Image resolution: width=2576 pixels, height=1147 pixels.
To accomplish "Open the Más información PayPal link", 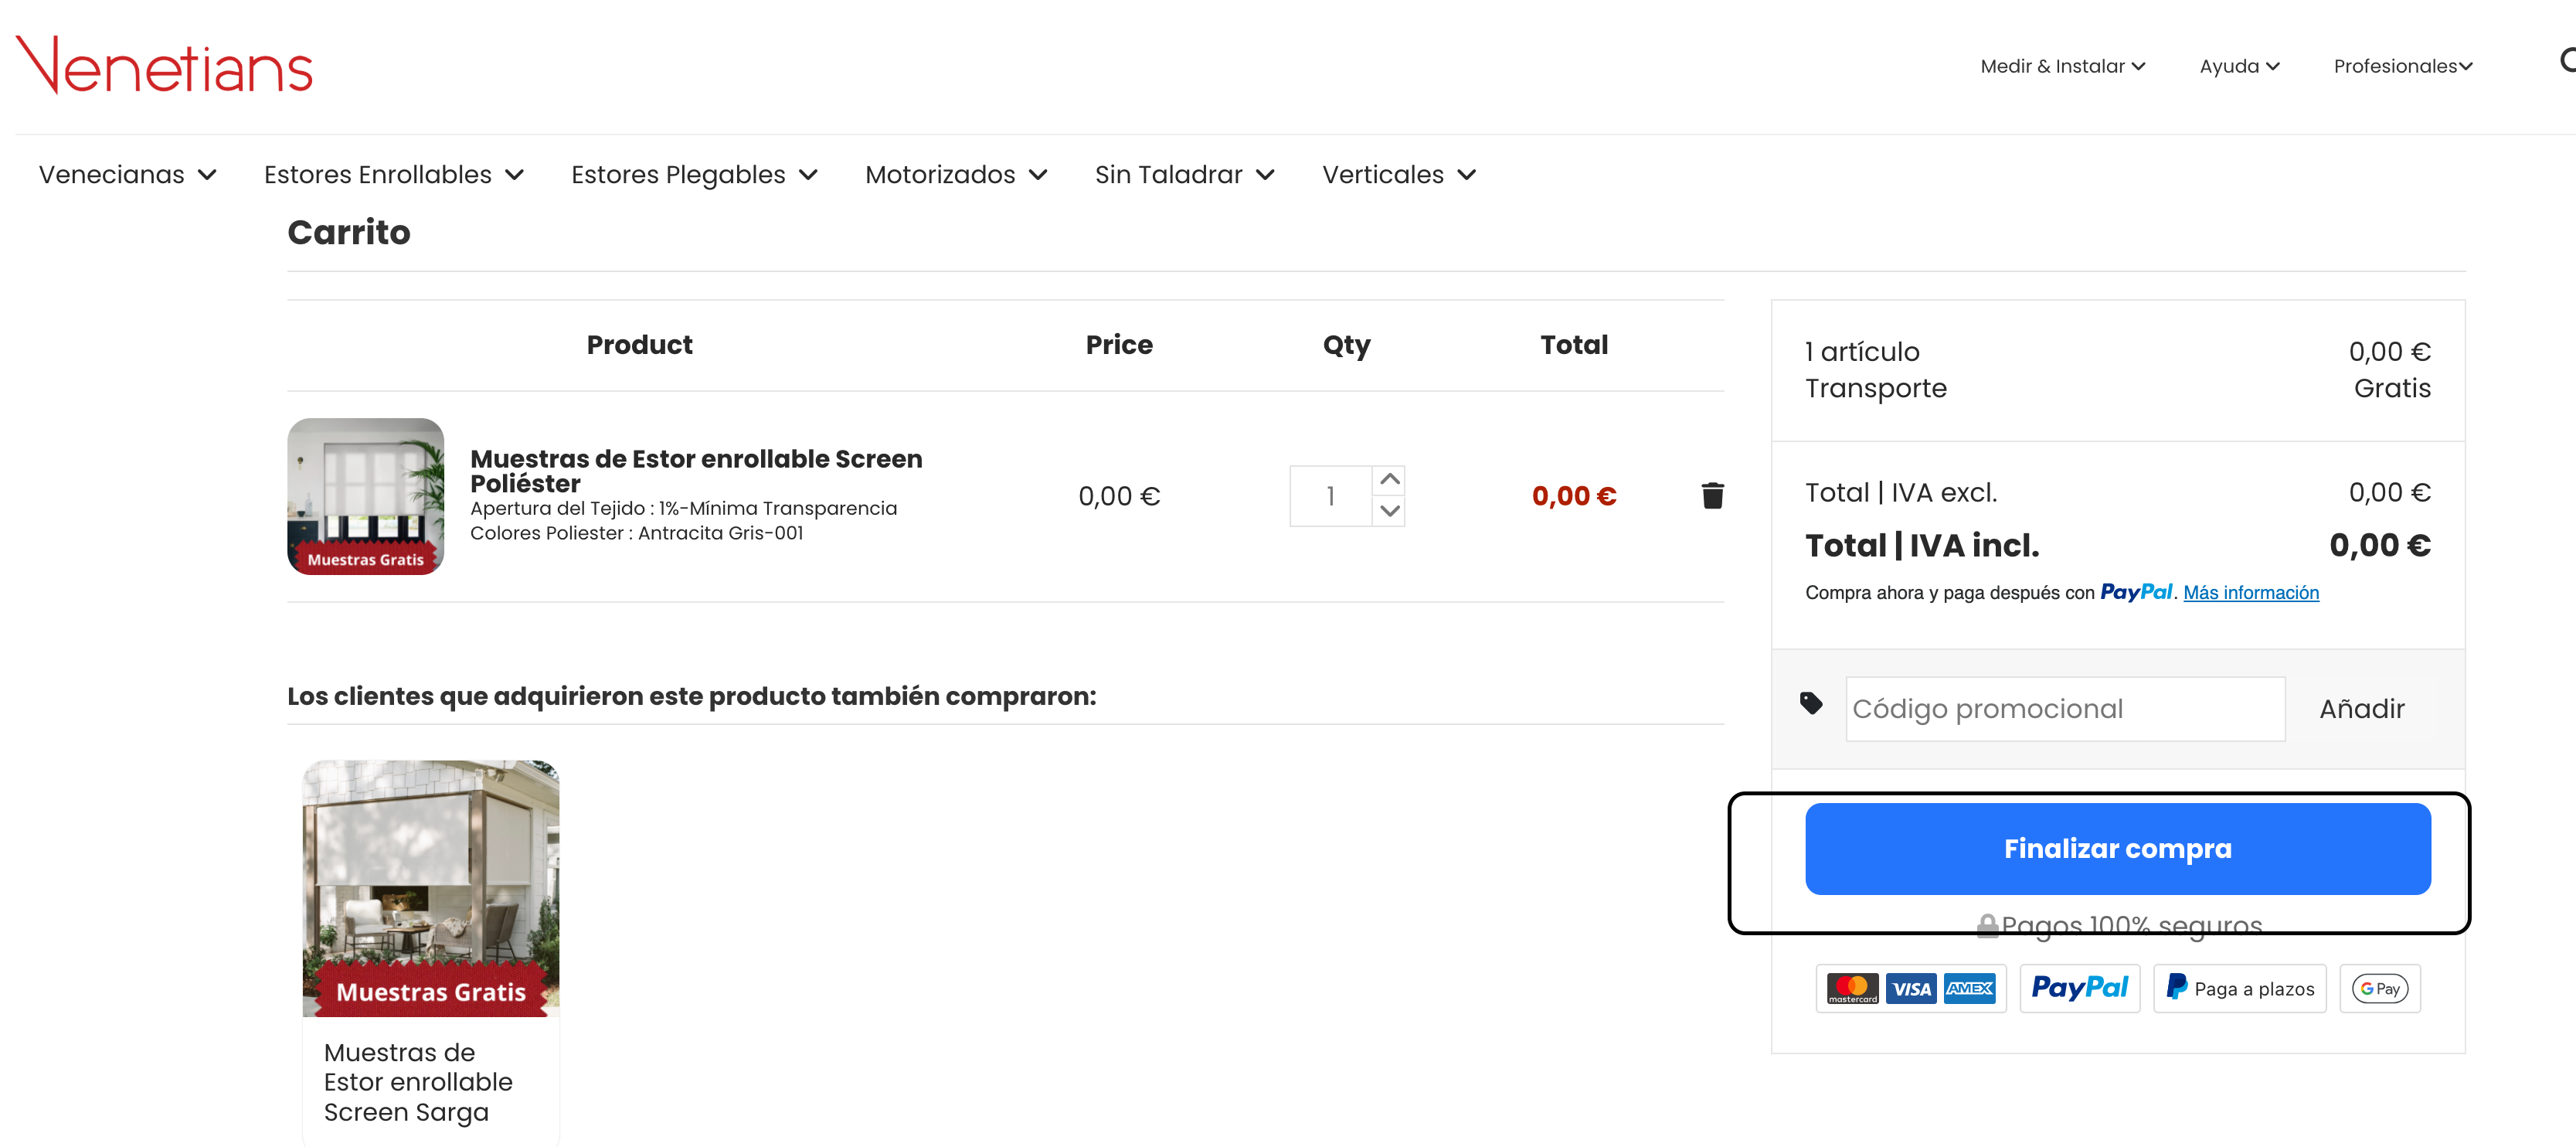I will coord(2250,593).
